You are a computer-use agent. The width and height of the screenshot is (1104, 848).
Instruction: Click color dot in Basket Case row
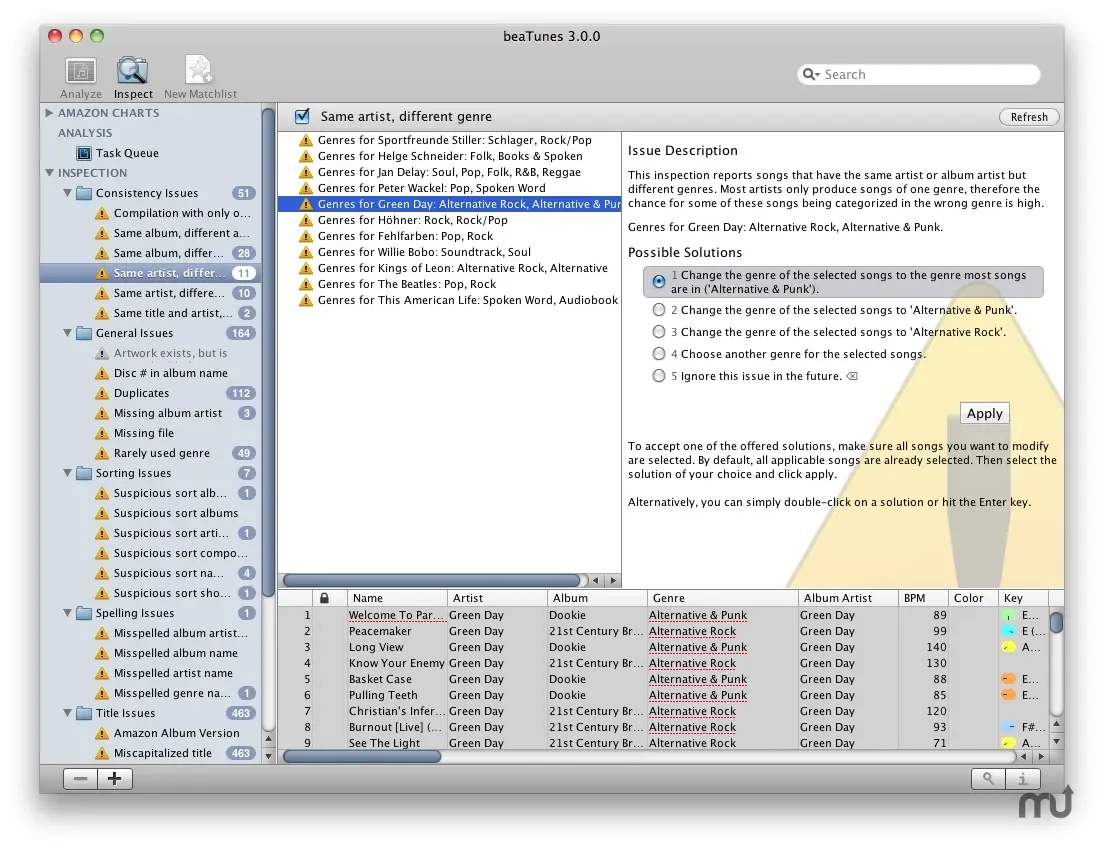1008,679
